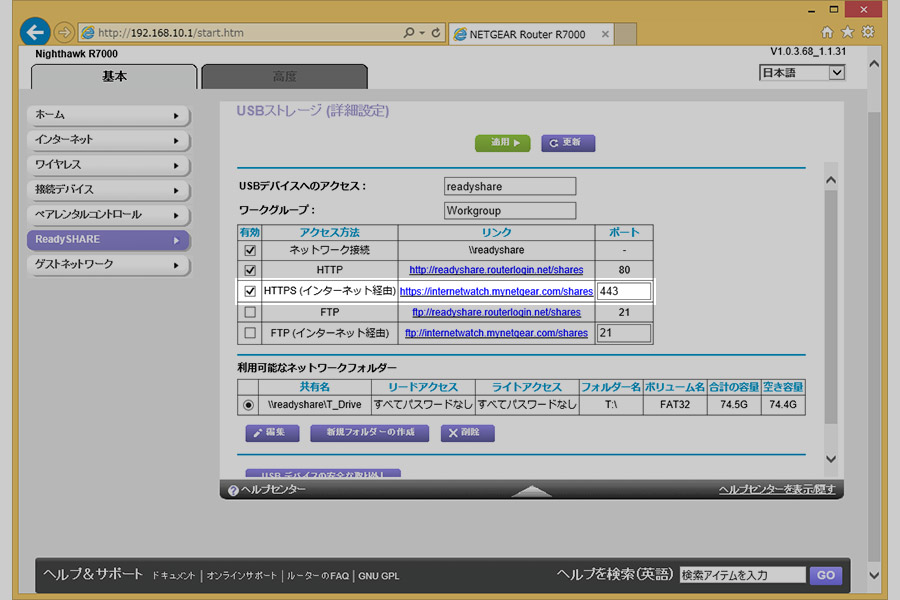Open the 日本語 language dropdown
The width and height of the screenshot is (900, 600).
(802, 73)
